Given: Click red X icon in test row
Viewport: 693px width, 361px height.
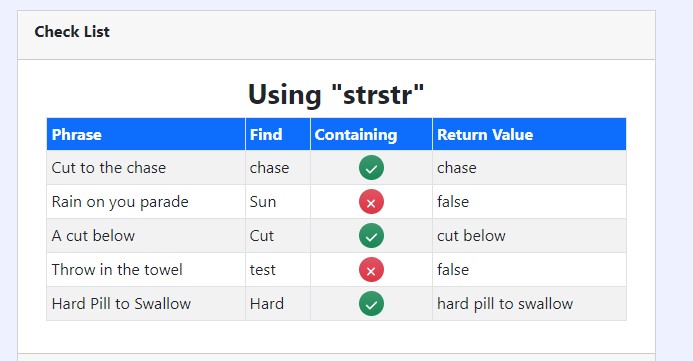Looking at the screenshot, I should click(x=371, y=270).
